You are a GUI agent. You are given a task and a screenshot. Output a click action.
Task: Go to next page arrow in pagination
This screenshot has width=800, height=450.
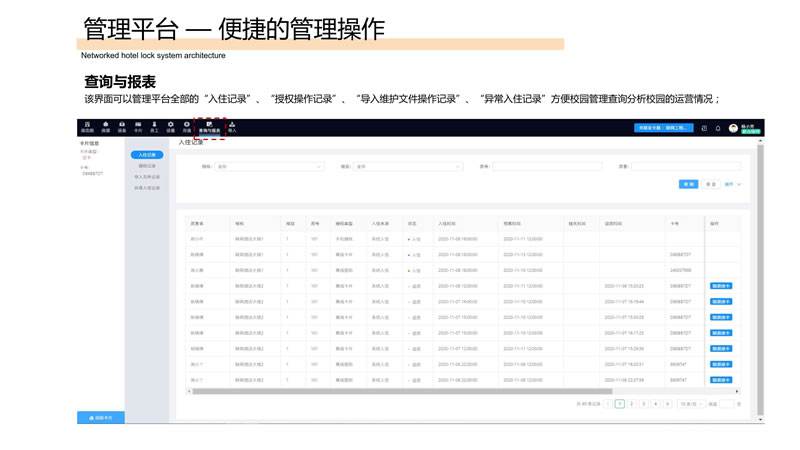[667, 404]
